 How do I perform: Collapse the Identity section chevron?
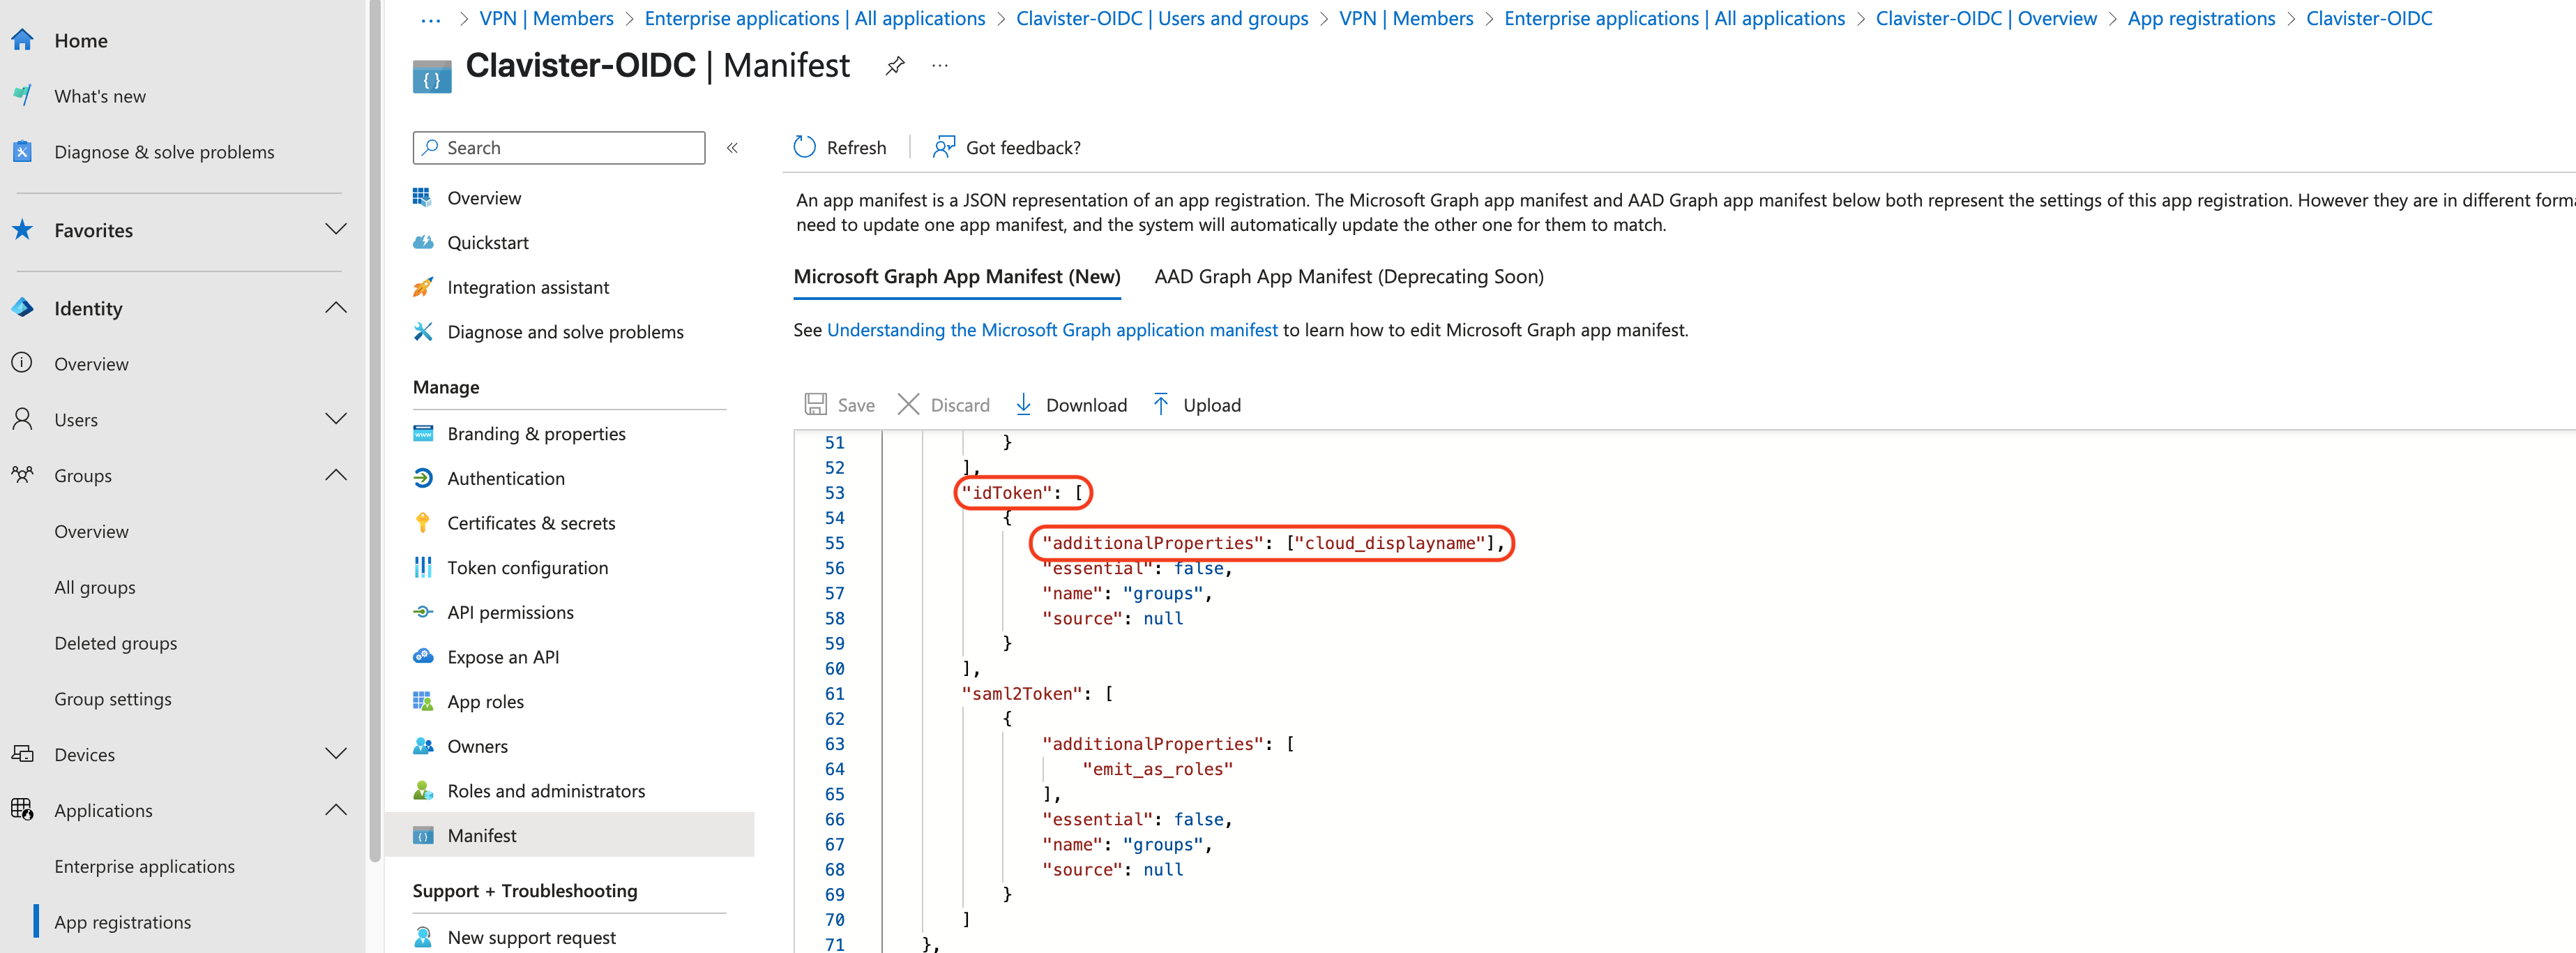tap(336, 307)
